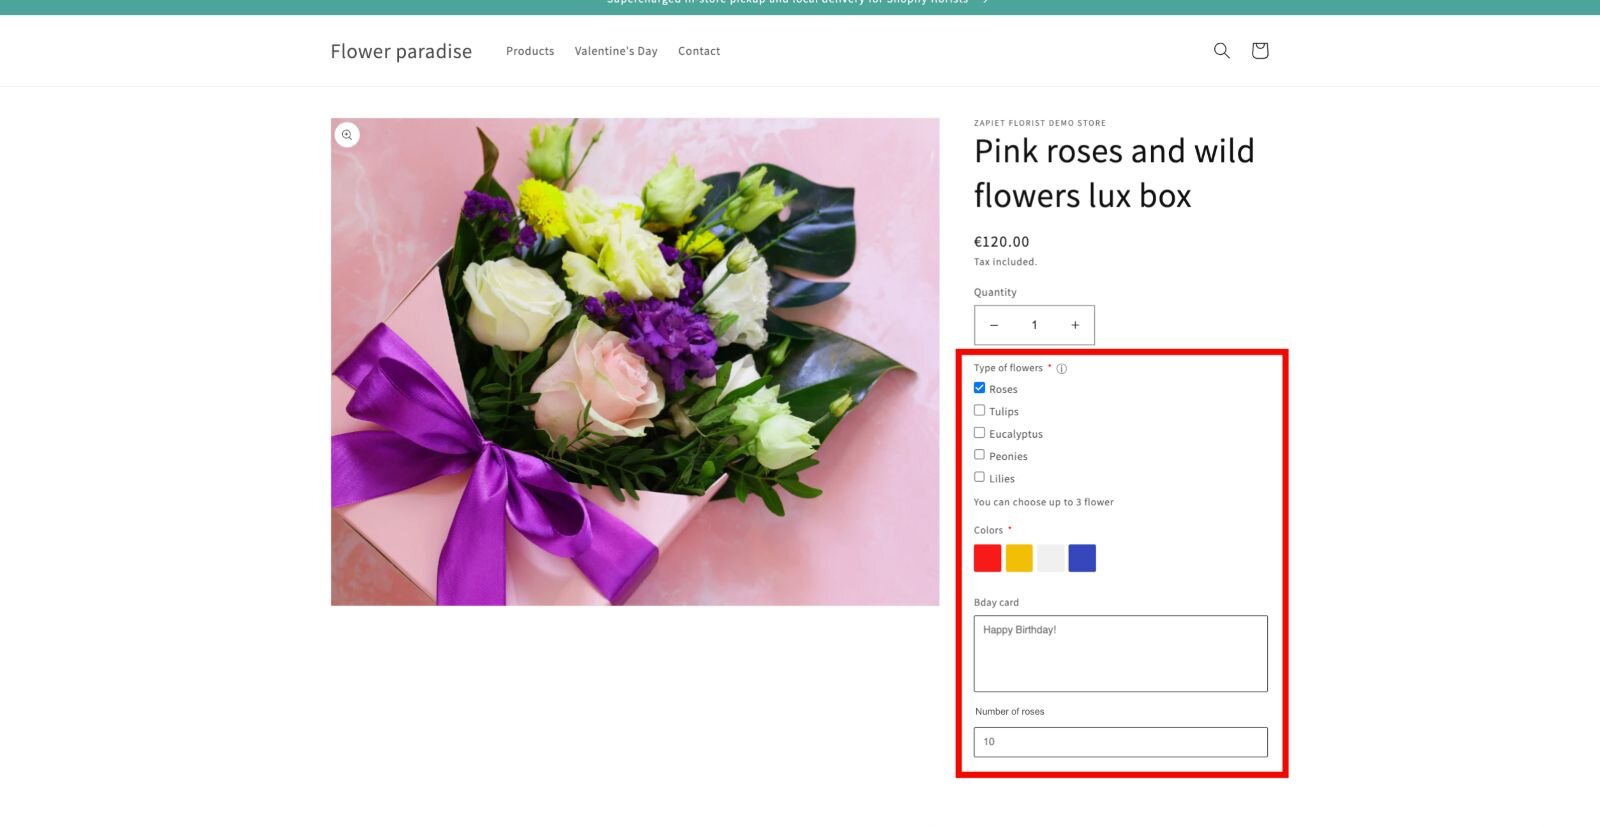Click the image zoom magnifier icon
This screenshot has height=827, width=1600.
(x=347, y=135)
